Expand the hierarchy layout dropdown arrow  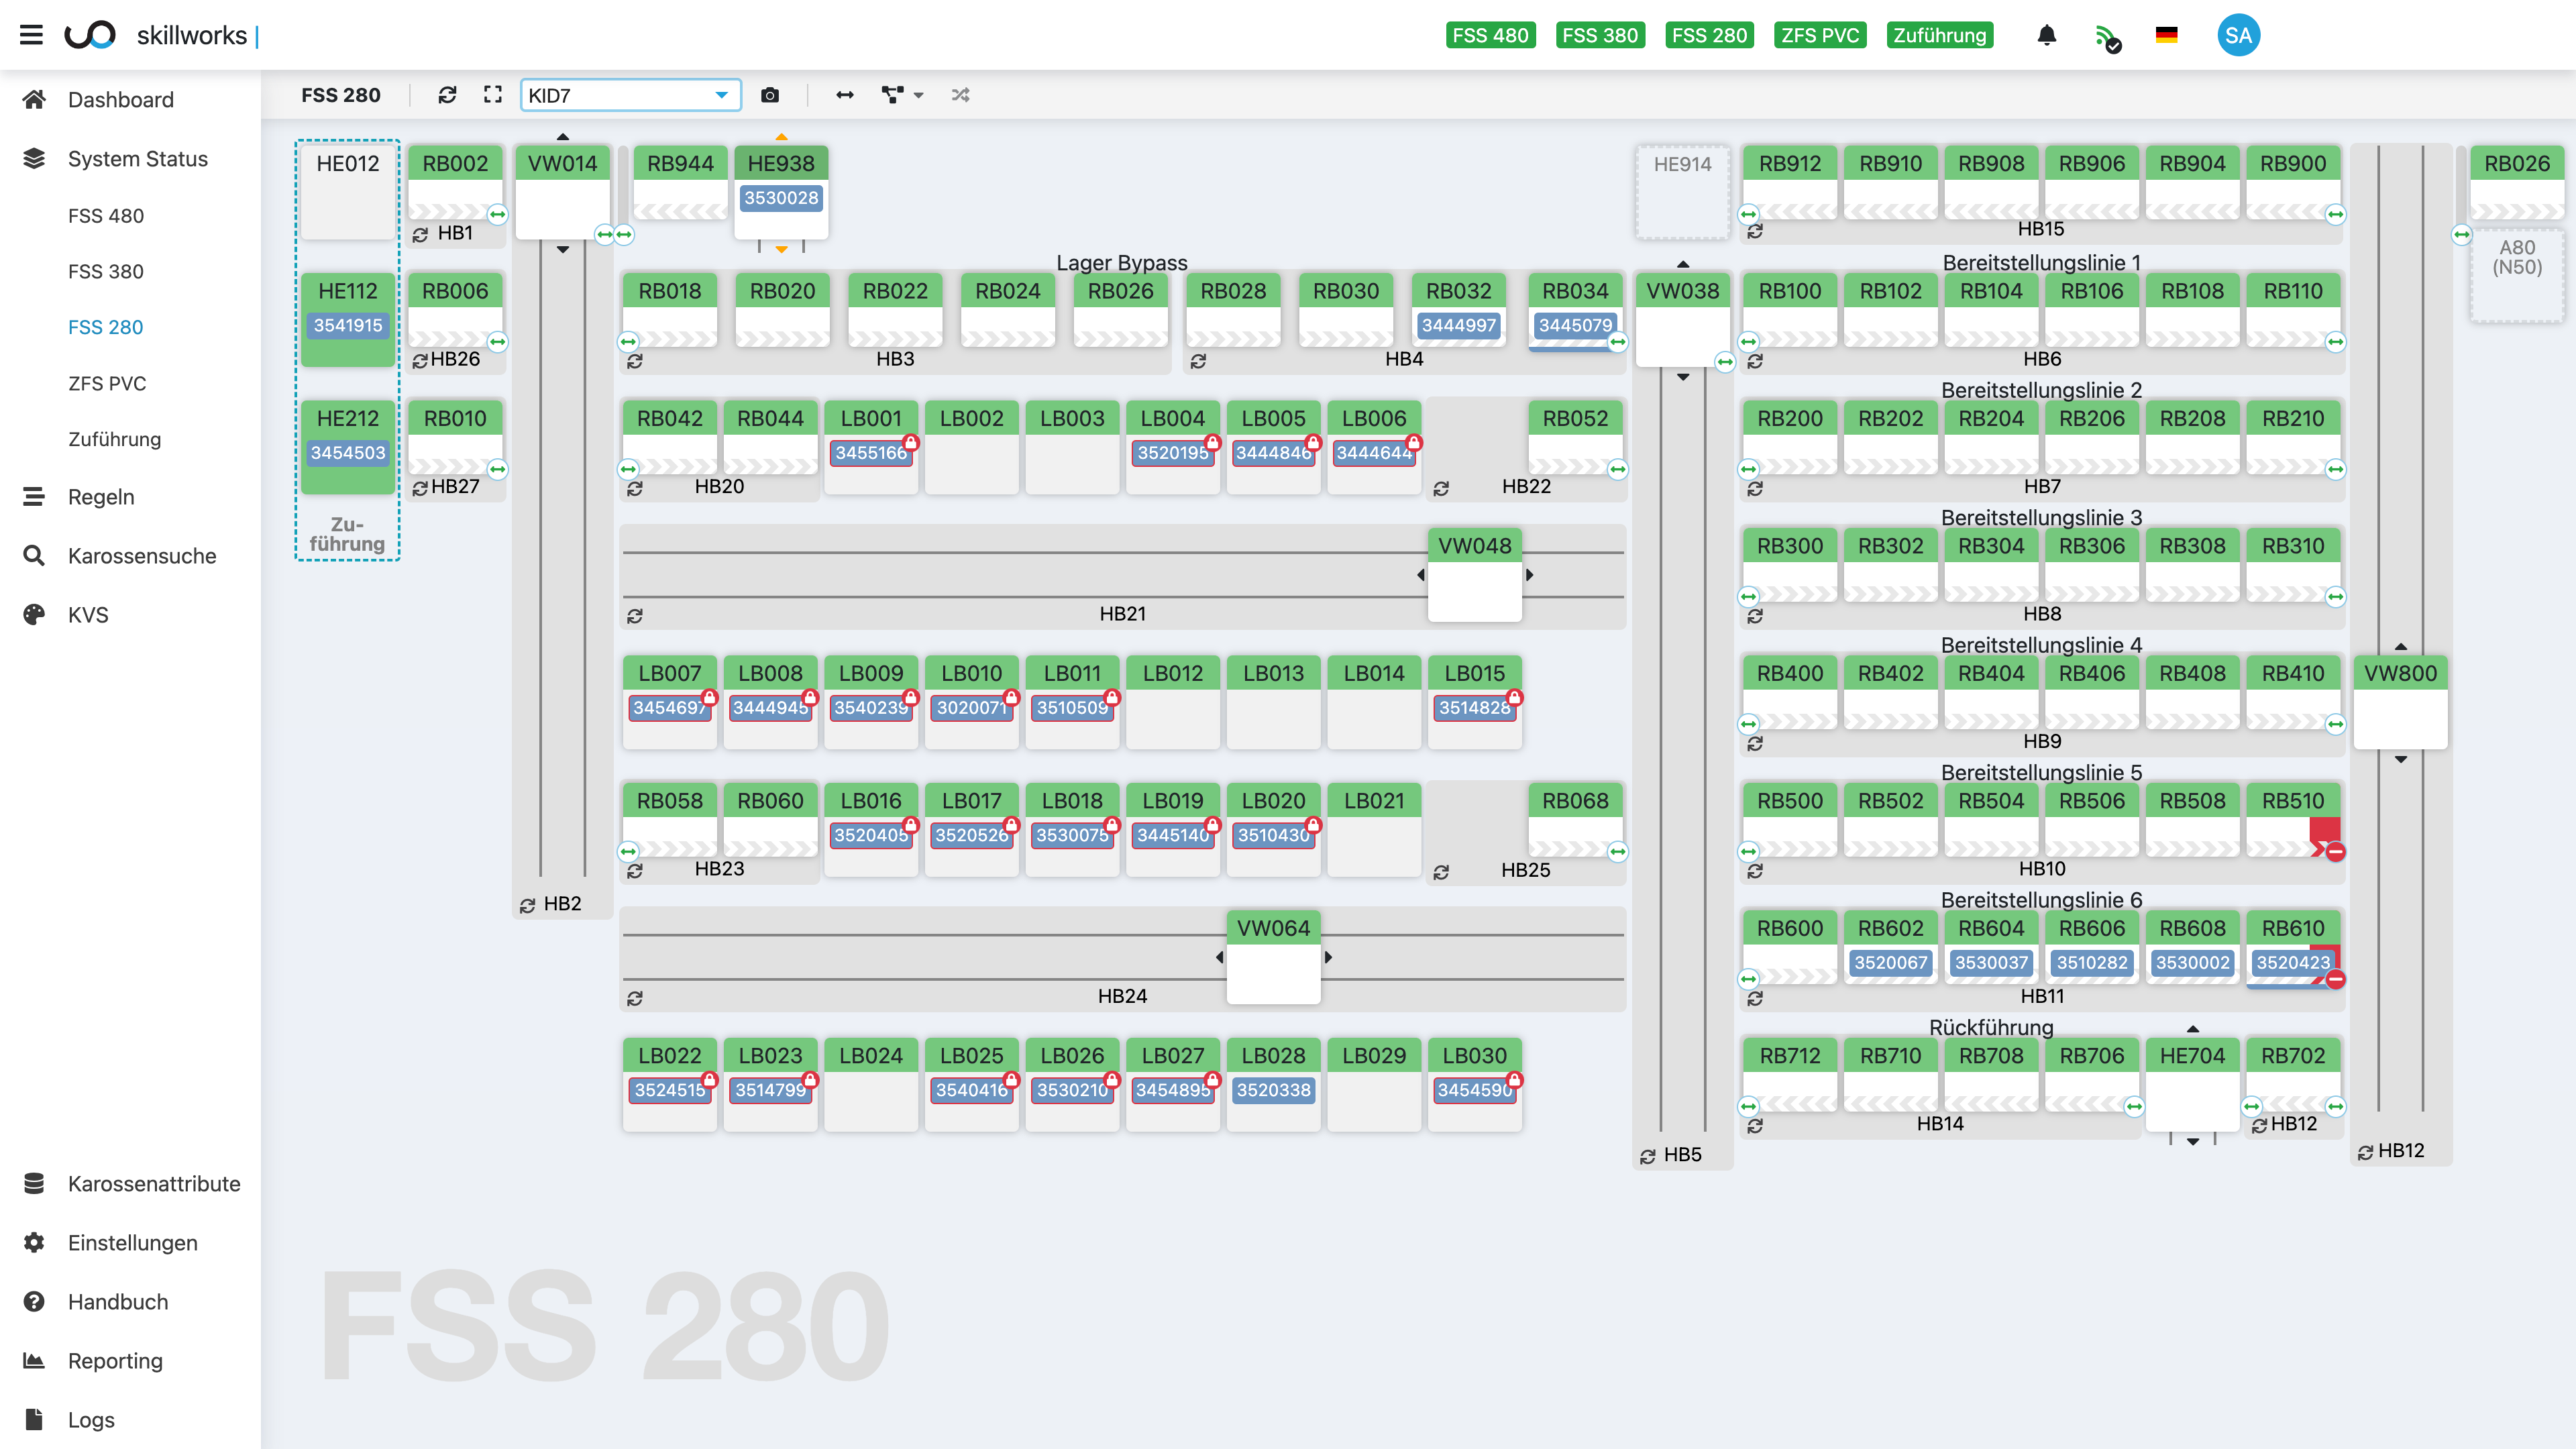(919, 96)
